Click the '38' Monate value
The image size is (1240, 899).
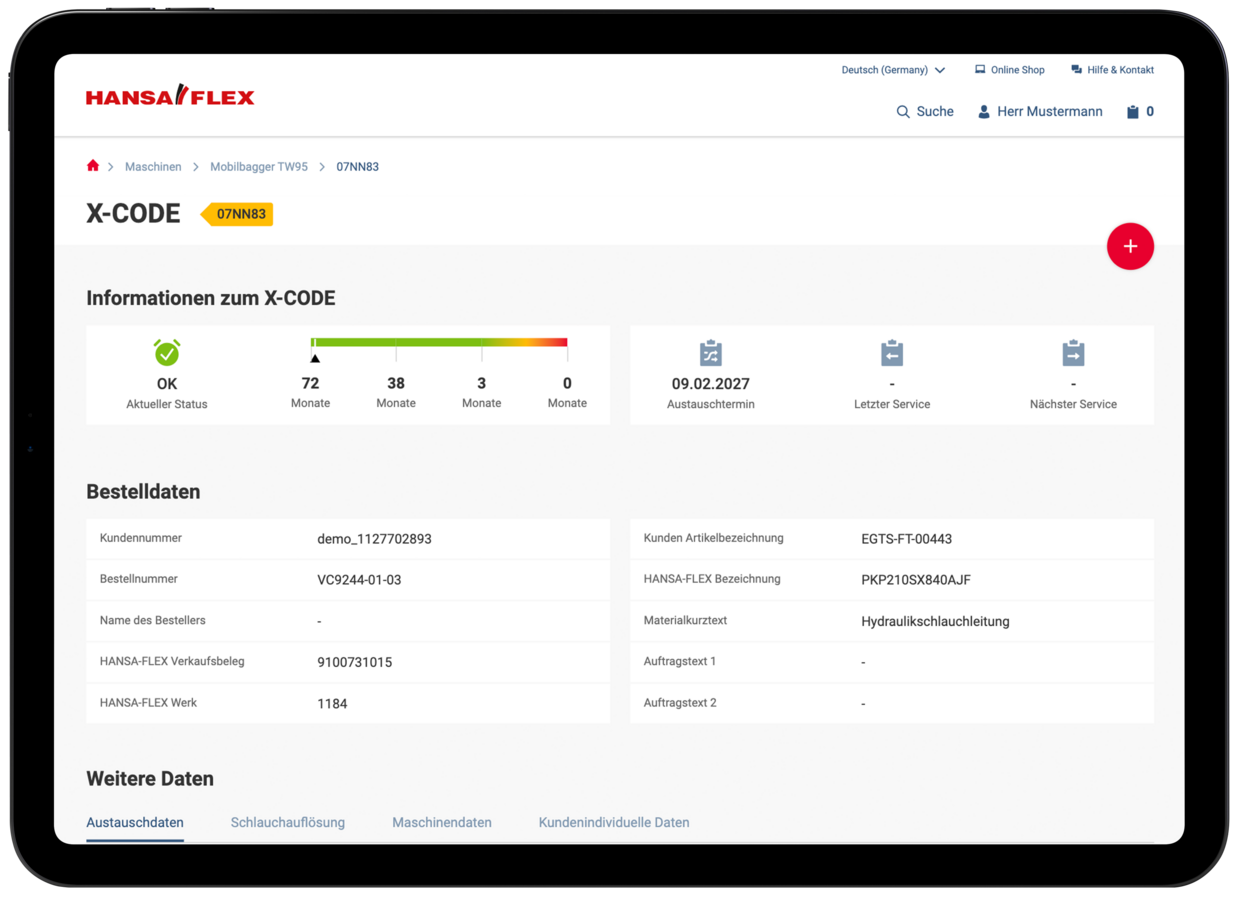click(x=396, y=383)
